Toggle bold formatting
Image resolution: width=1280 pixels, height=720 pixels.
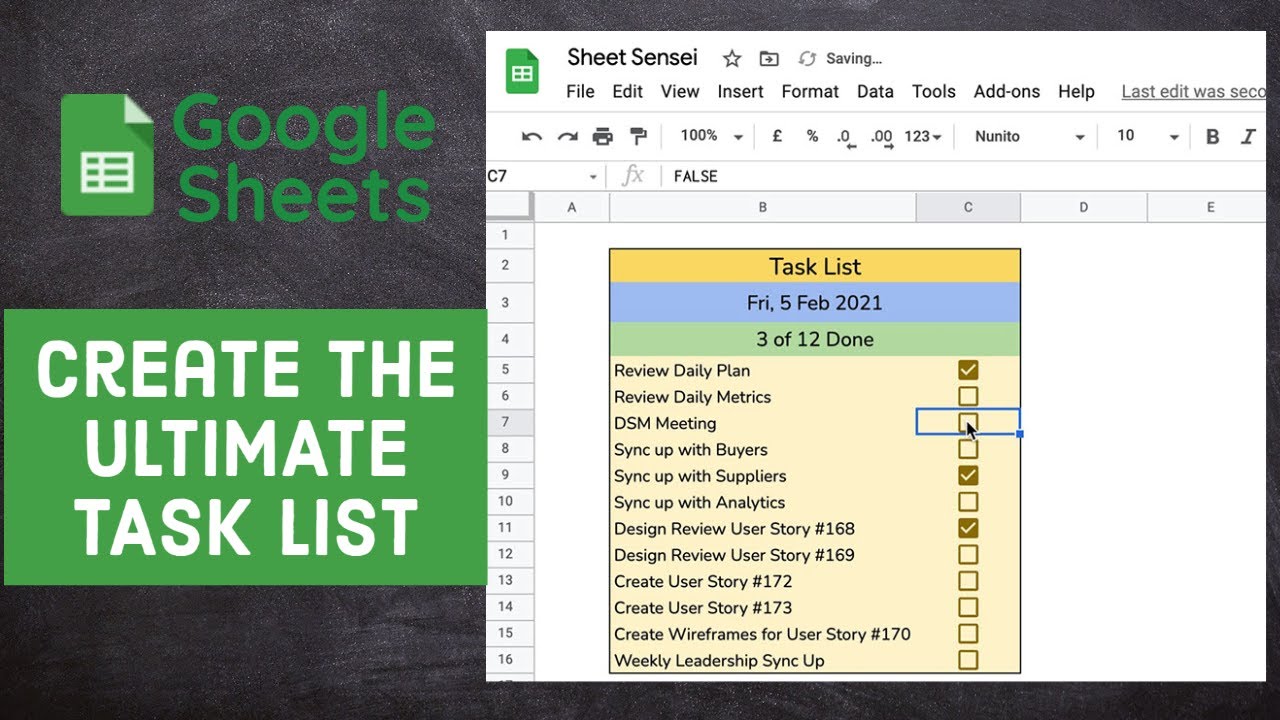tap(1212, 137)
